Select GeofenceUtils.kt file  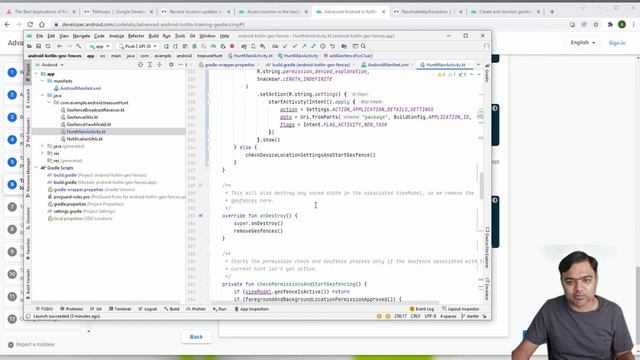[x=82, y=117]
